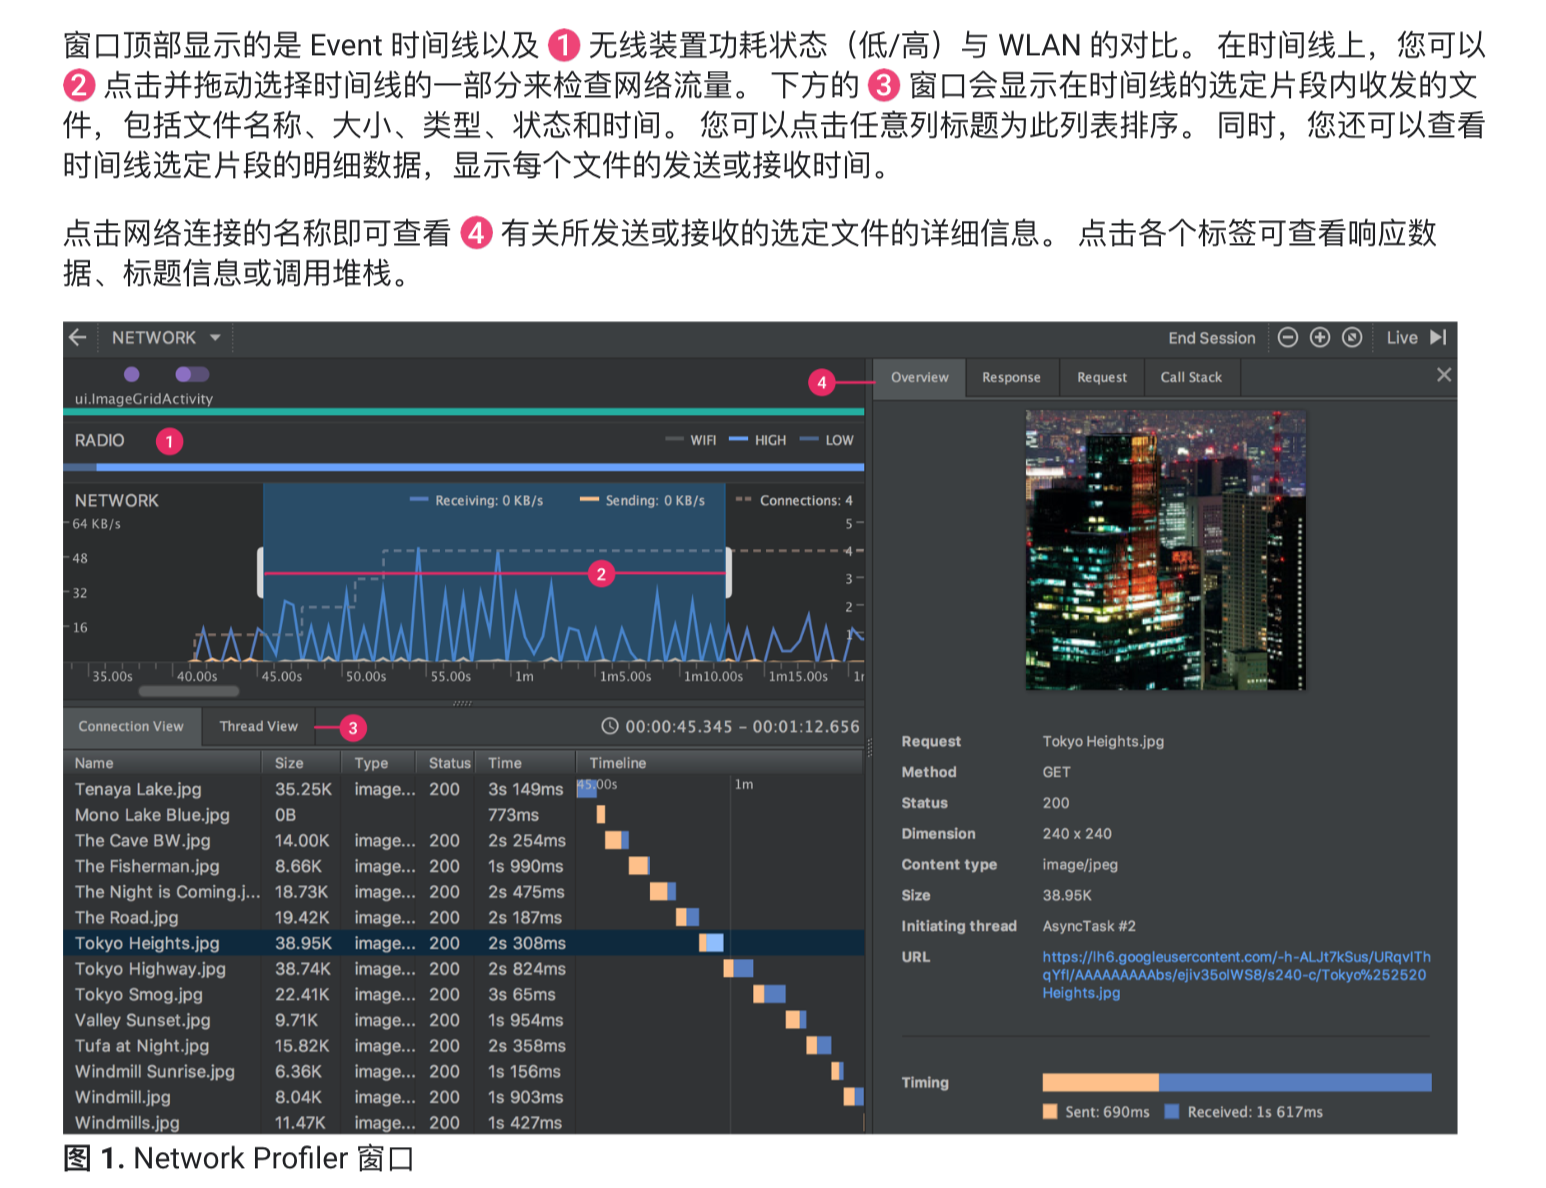Select the Tokyo Highway.jpg row

pos(464,969)
